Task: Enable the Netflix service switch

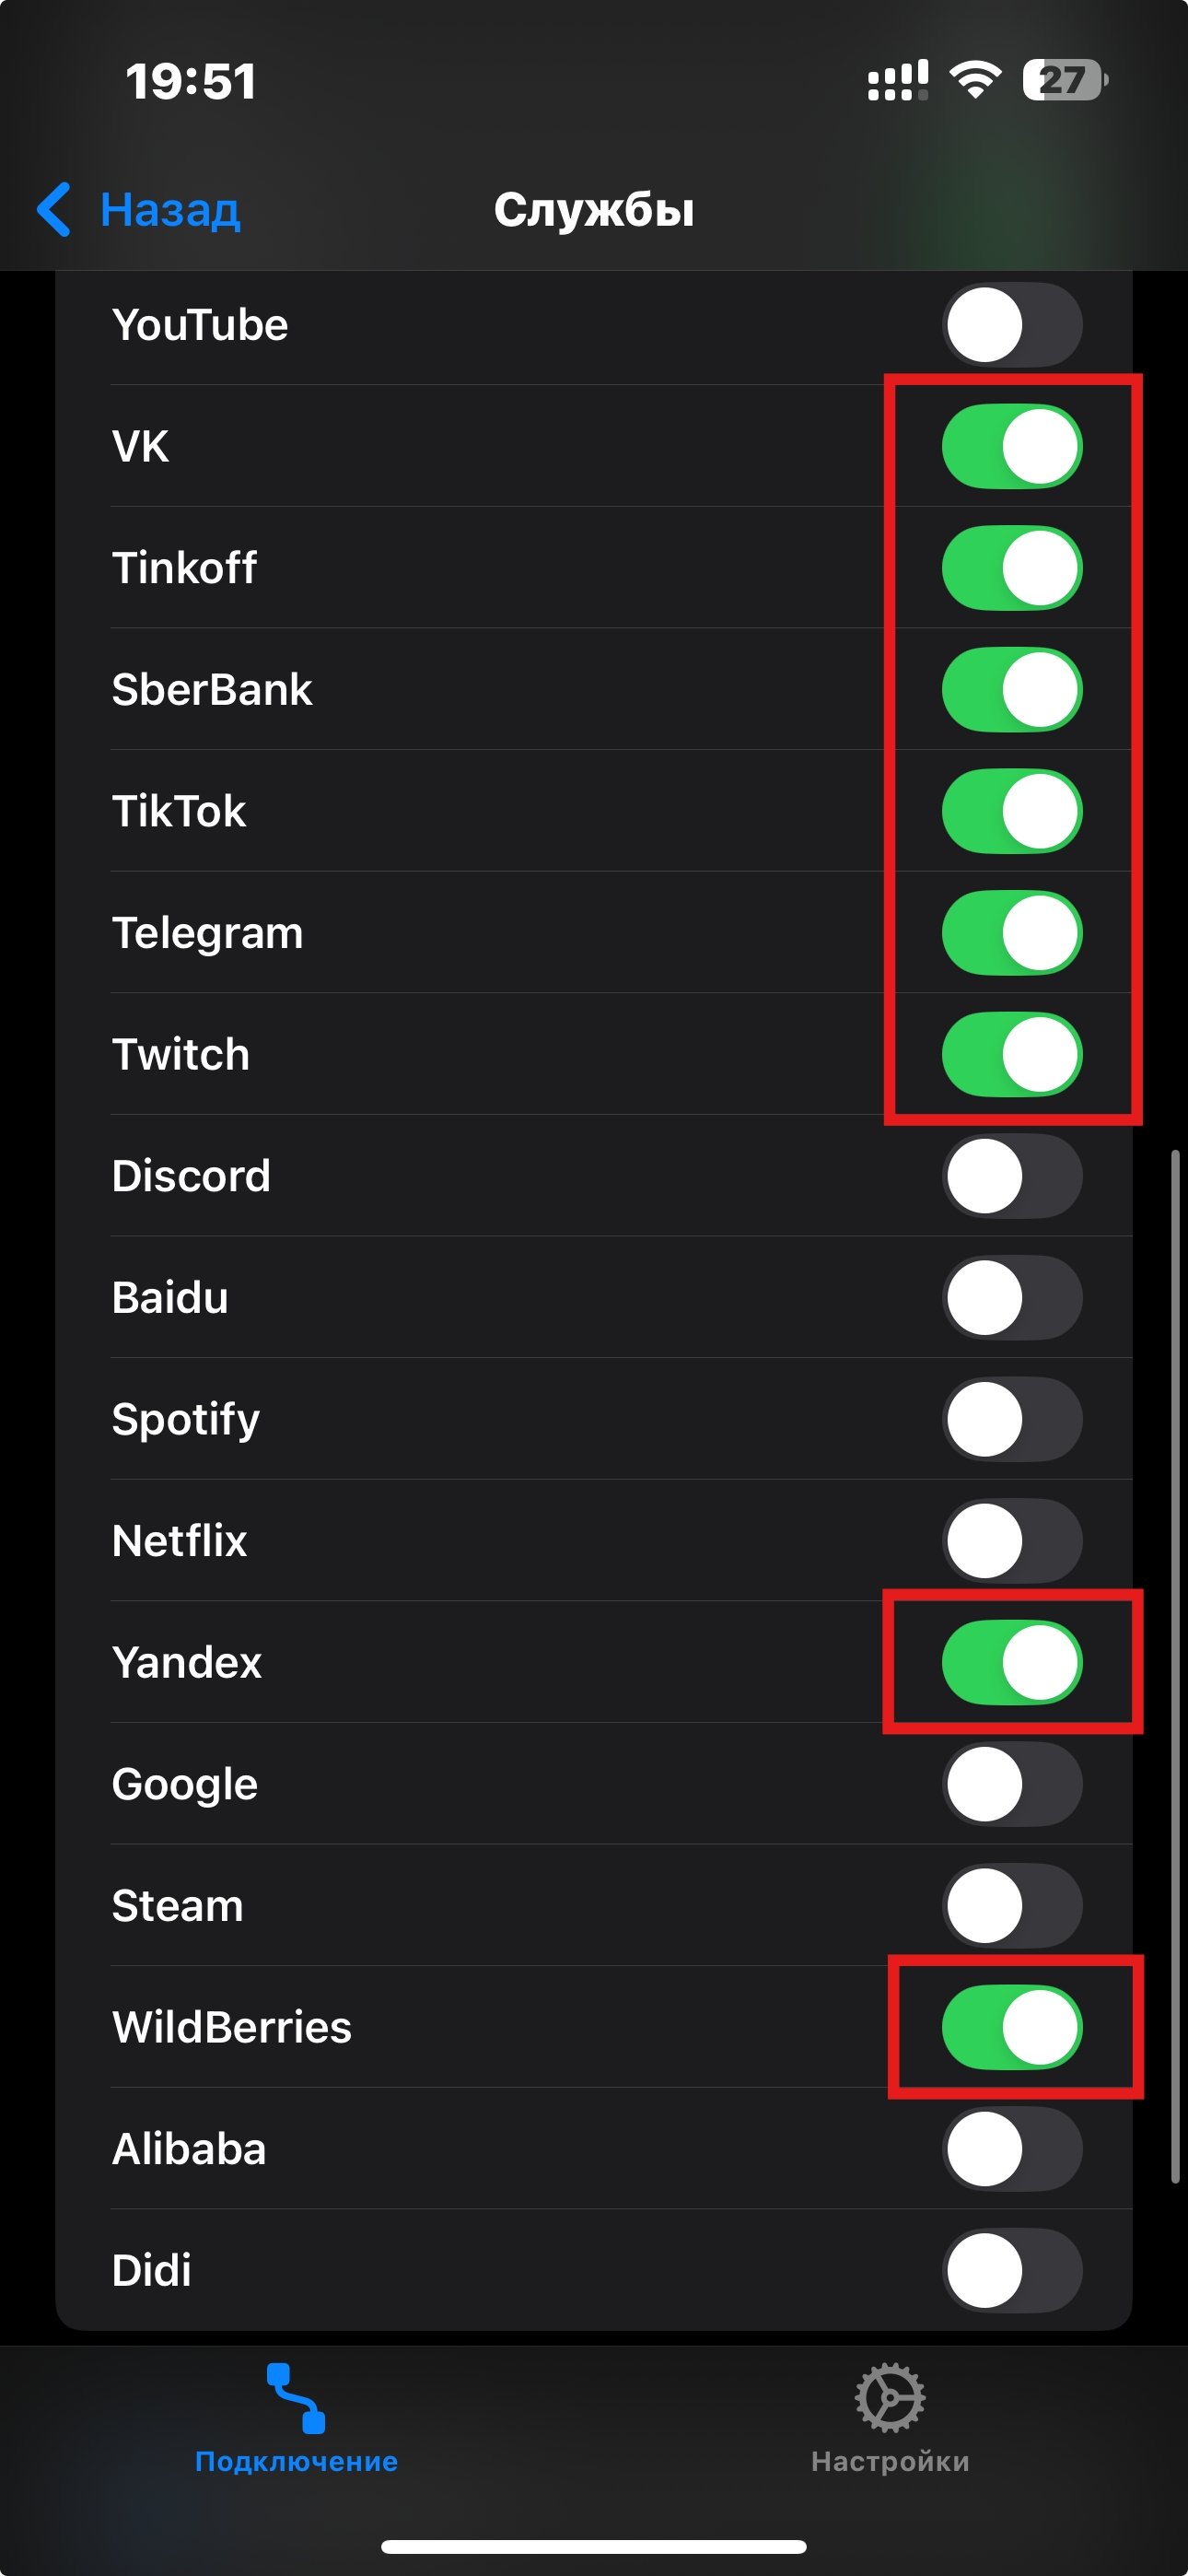Action: click(x=1012, y=1541)
